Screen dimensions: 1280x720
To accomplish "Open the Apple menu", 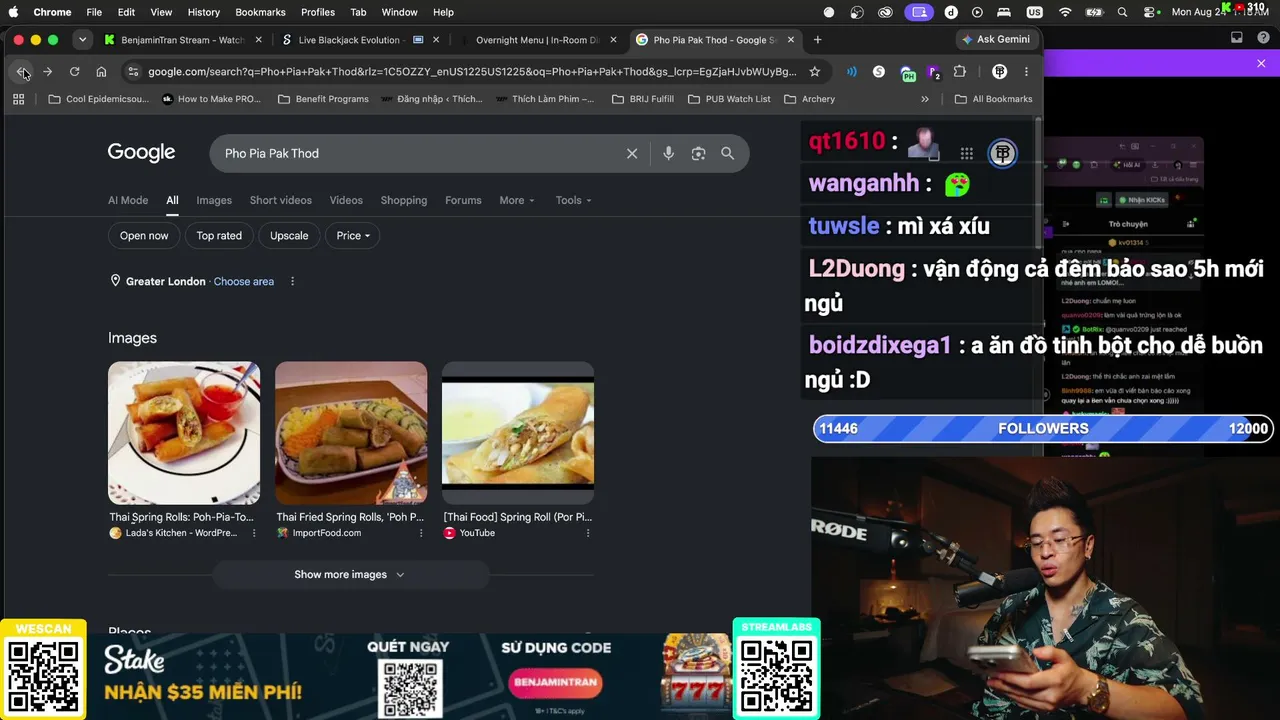I will coord(14,12).
